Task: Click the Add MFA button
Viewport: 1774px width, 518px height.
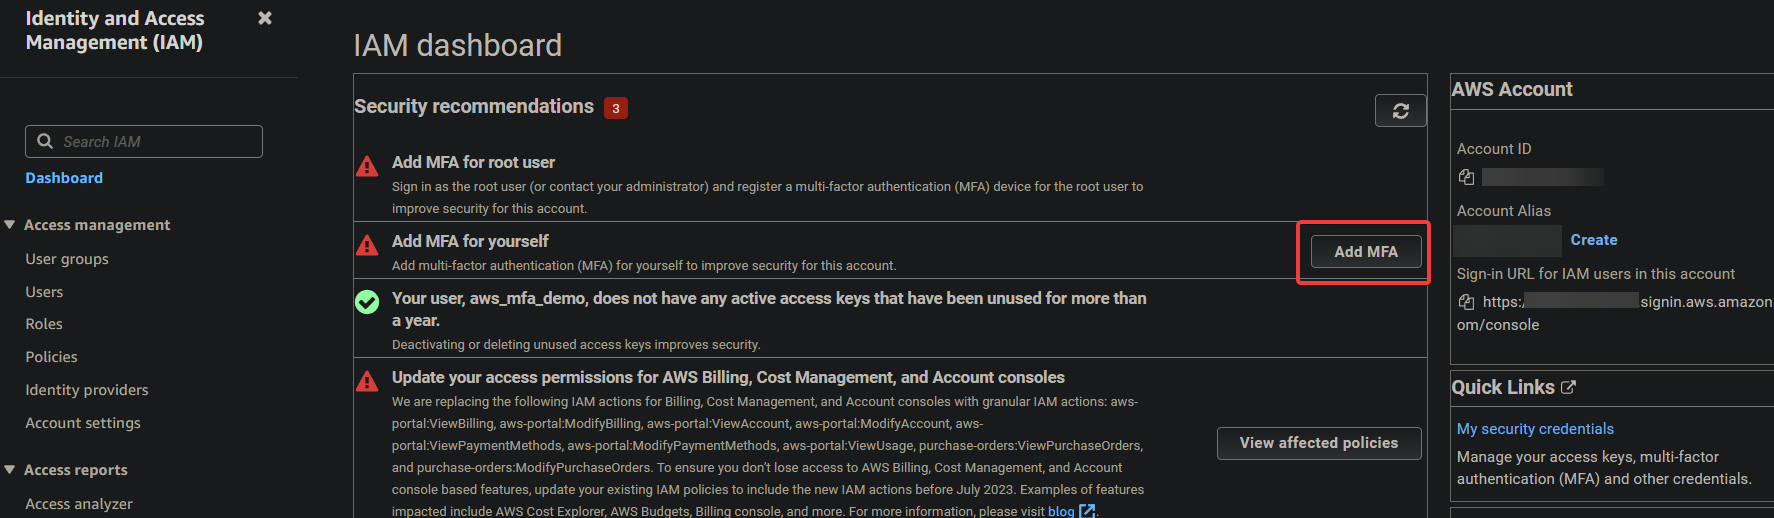Action: pyautogui.click(x=1366, y=252)
